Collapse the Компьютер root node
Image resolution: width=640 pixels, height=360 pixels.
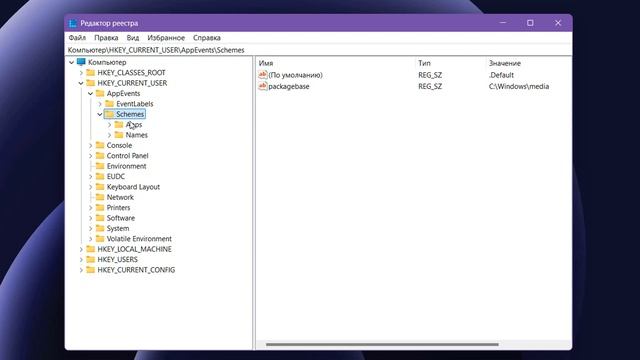72,62
